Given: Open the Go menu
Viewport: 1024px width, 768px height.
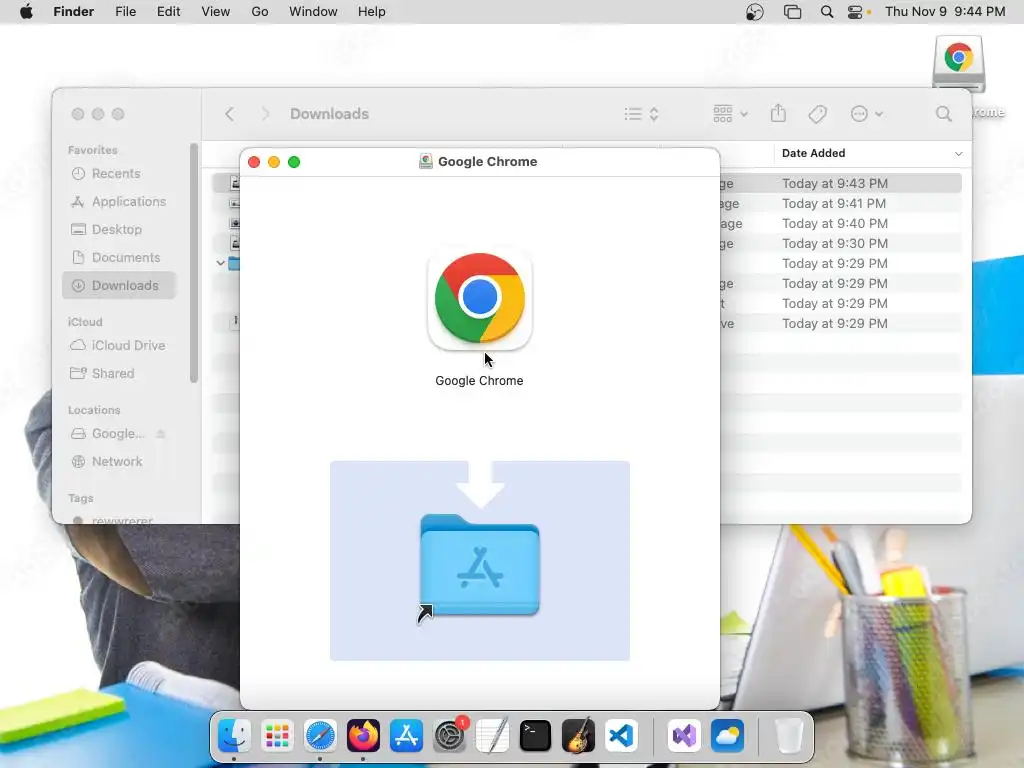Looking at the screenshot, I should pos(260,12).
